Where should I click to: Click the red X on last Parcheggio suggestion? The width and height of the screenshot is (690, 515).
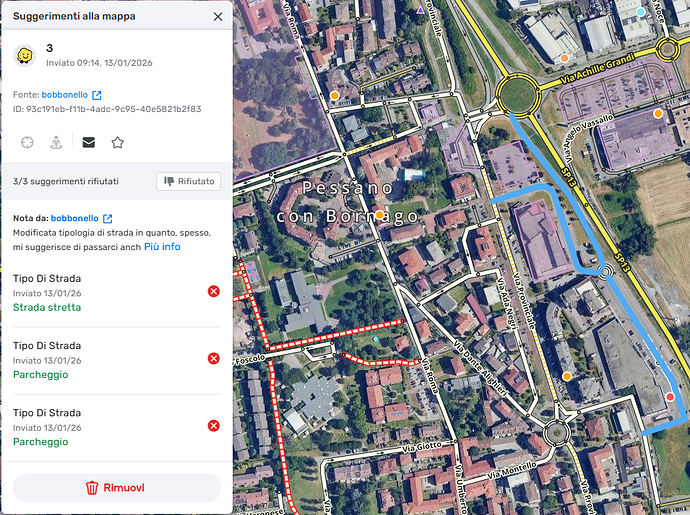click(213, 426)
